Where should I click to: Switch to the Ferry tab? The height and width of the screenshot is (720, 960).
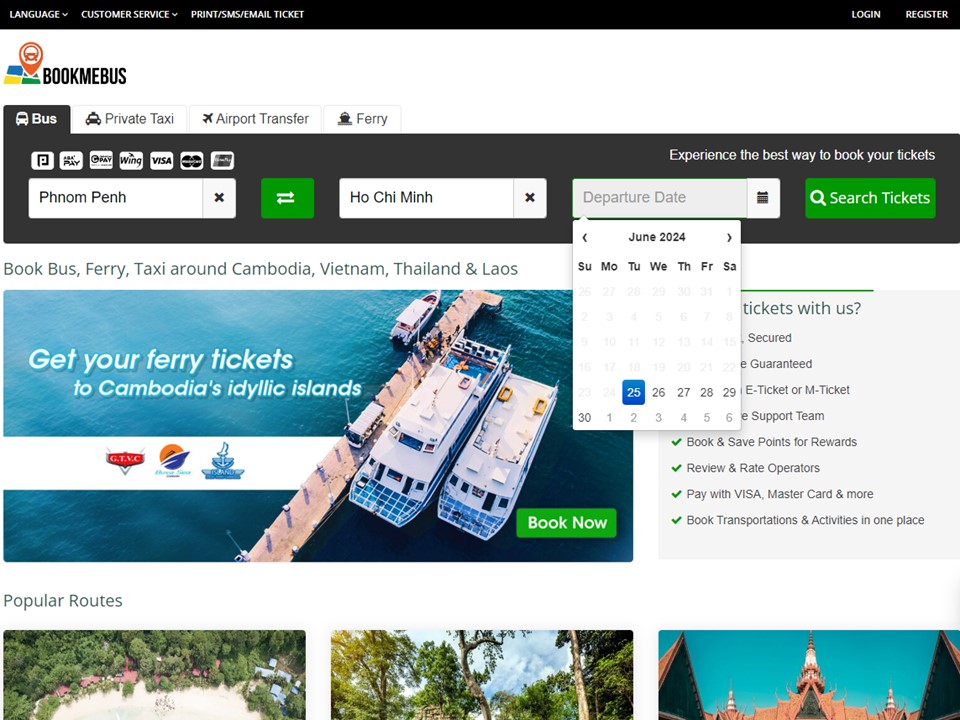point(362,119)
